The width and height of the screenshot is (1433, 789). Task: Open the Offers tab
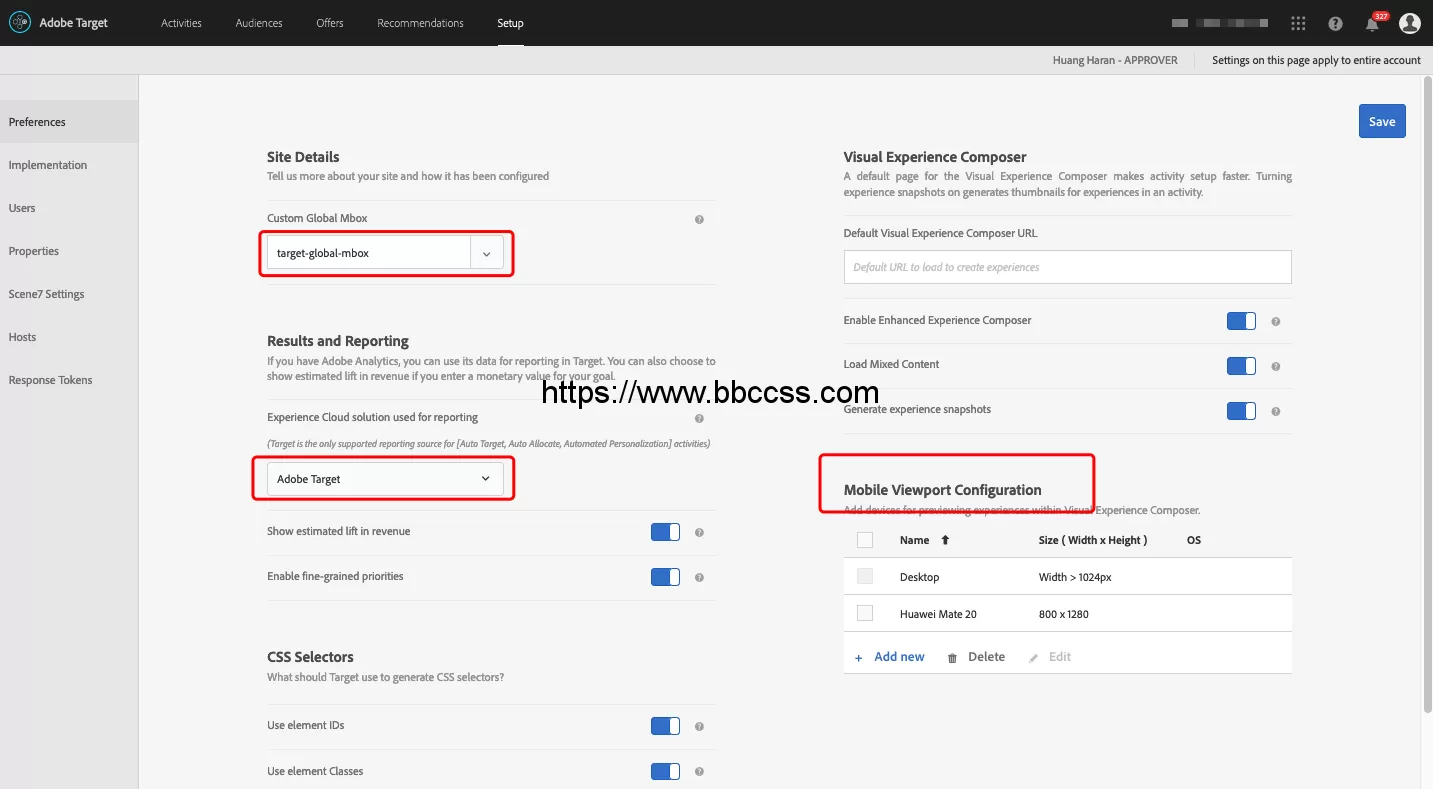[x=330, y=23]
